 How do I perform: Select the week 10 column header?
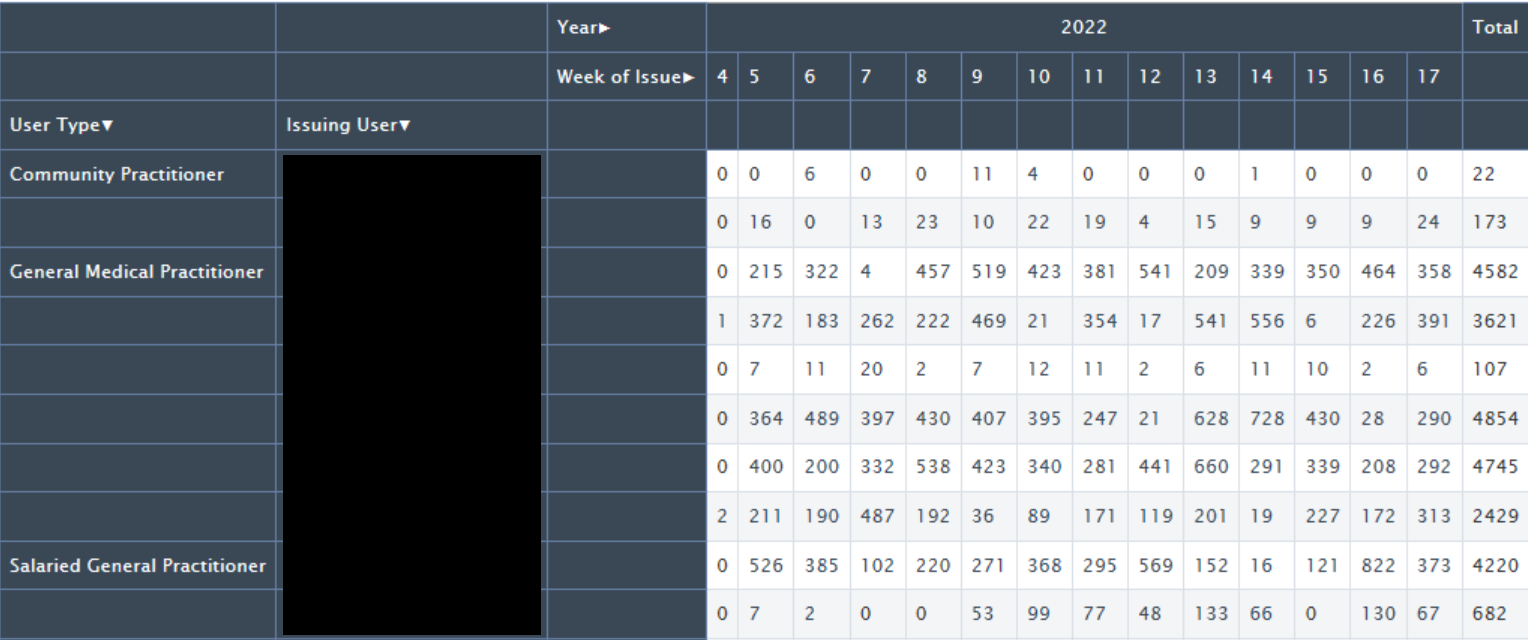coord(1045,77)
